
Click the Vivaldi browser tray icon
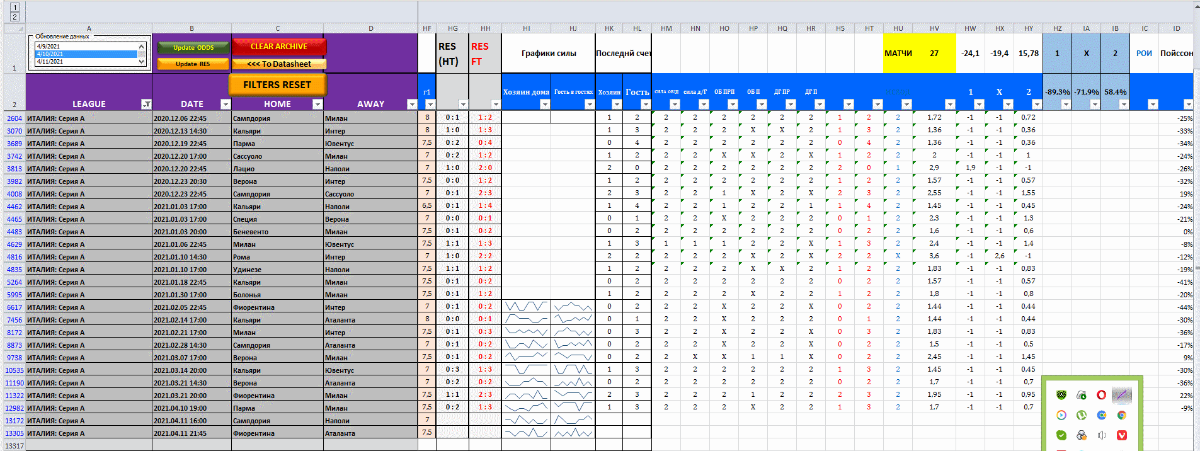click(x=1122, y=436)
